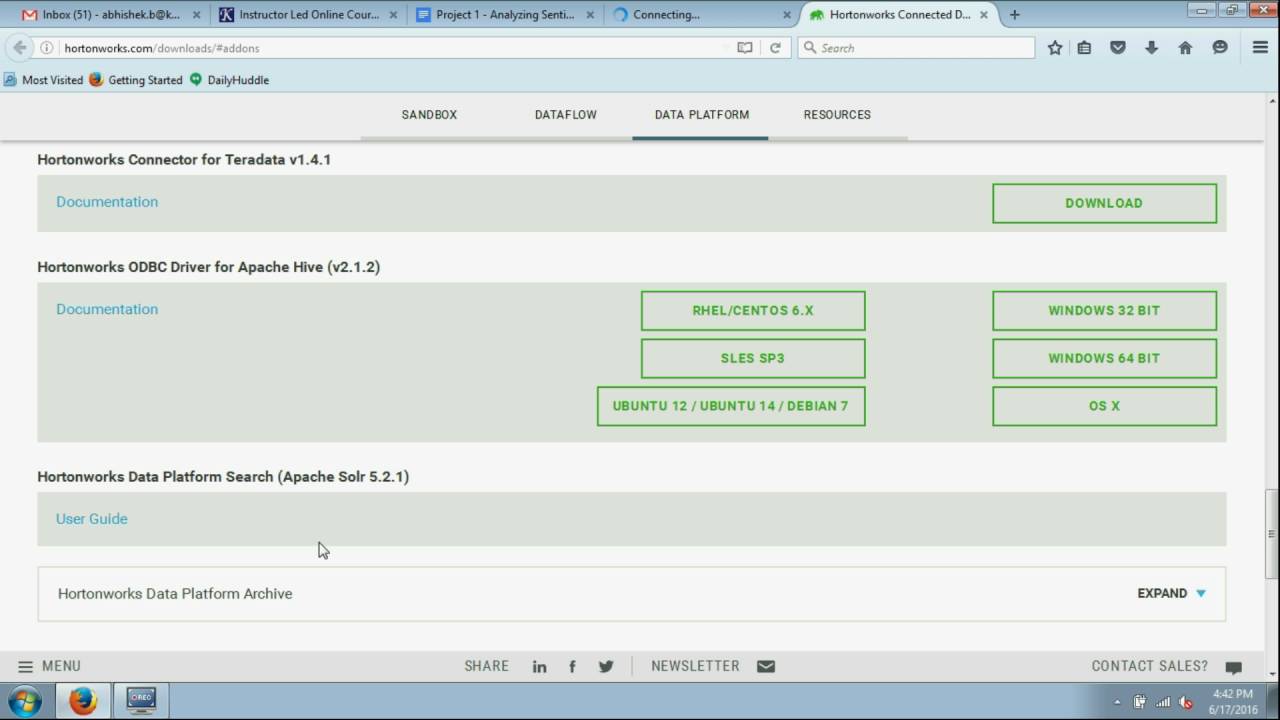
Task: Open the Windows Start button
Action: 24,701
